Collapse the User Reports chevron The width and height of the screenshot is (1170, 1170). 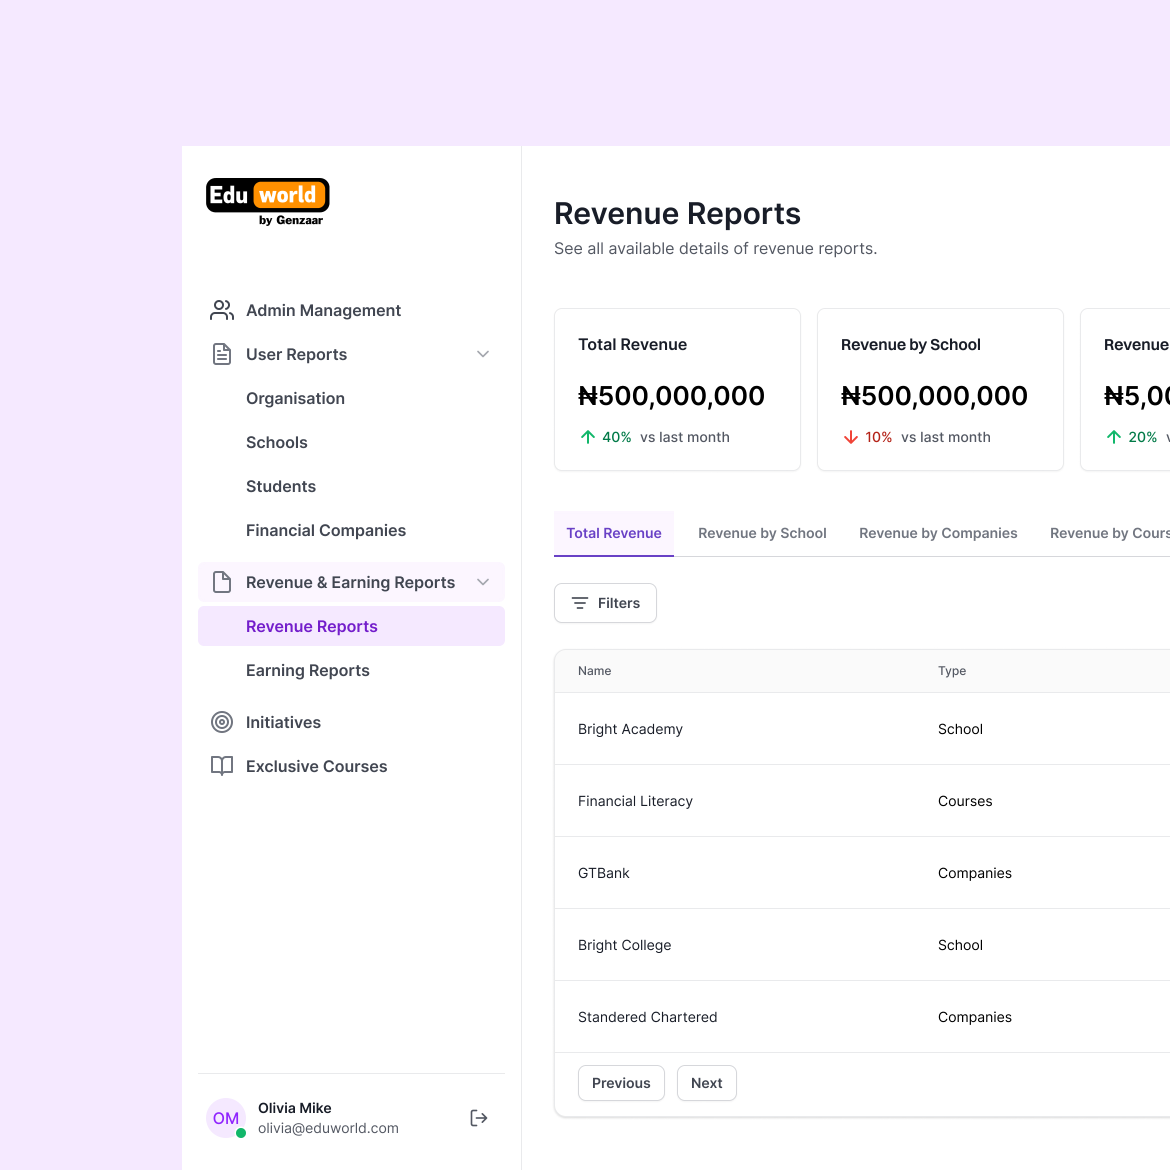click(483, 354)
